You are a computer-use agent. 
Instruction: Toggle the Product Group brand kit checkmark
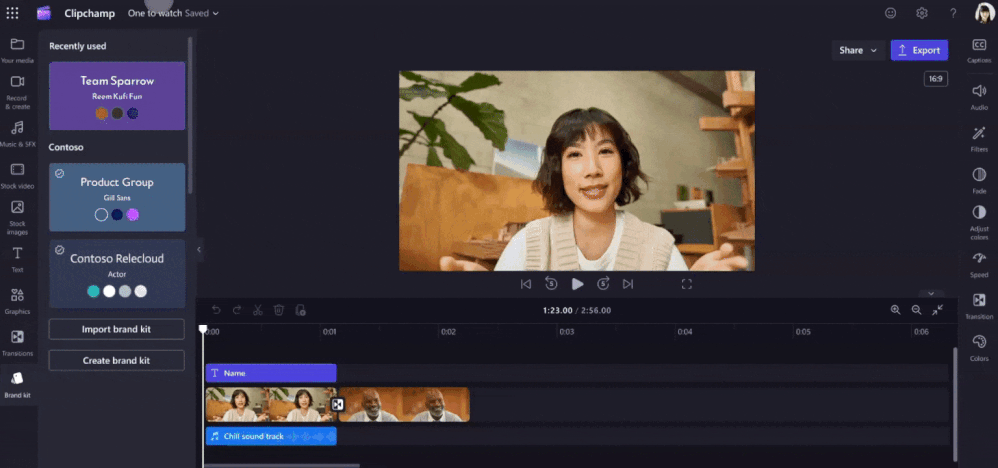[59, 173]
